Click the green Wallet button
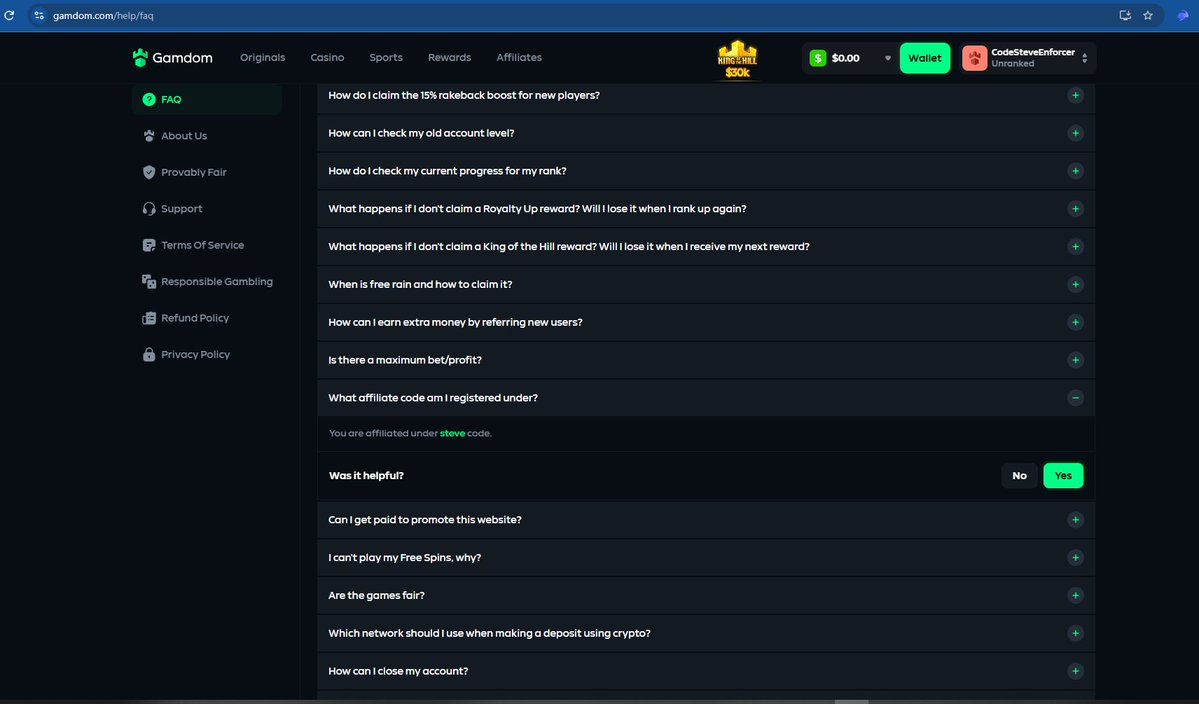The image size is (1199, 704). tap(924, 58)
